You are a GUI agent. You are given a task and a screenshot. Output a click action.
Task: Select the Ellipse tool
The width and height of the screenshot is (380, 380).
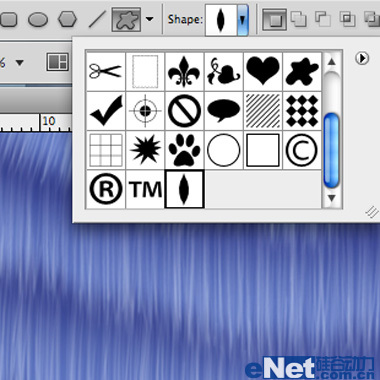tap(38, 20)
